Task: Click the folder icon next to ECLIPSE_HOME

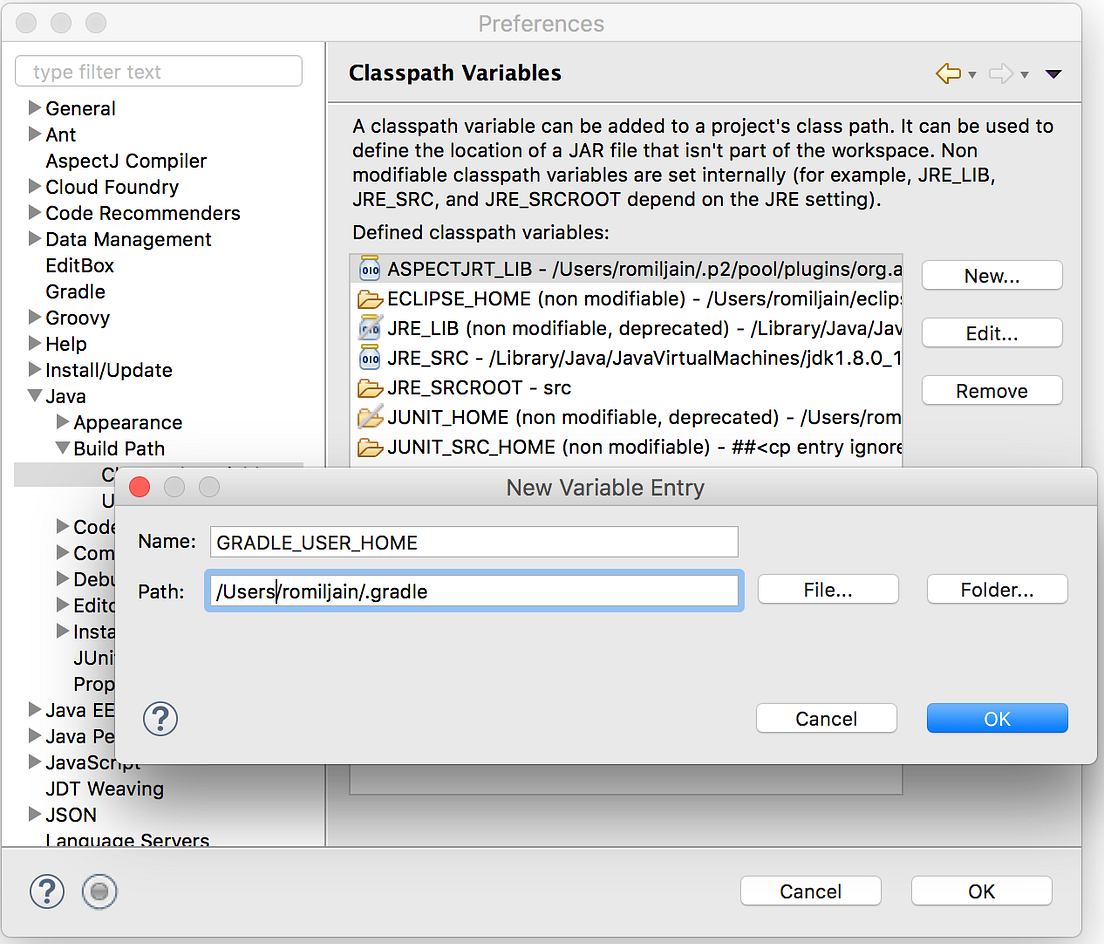Action: click(x=369, y=298)
